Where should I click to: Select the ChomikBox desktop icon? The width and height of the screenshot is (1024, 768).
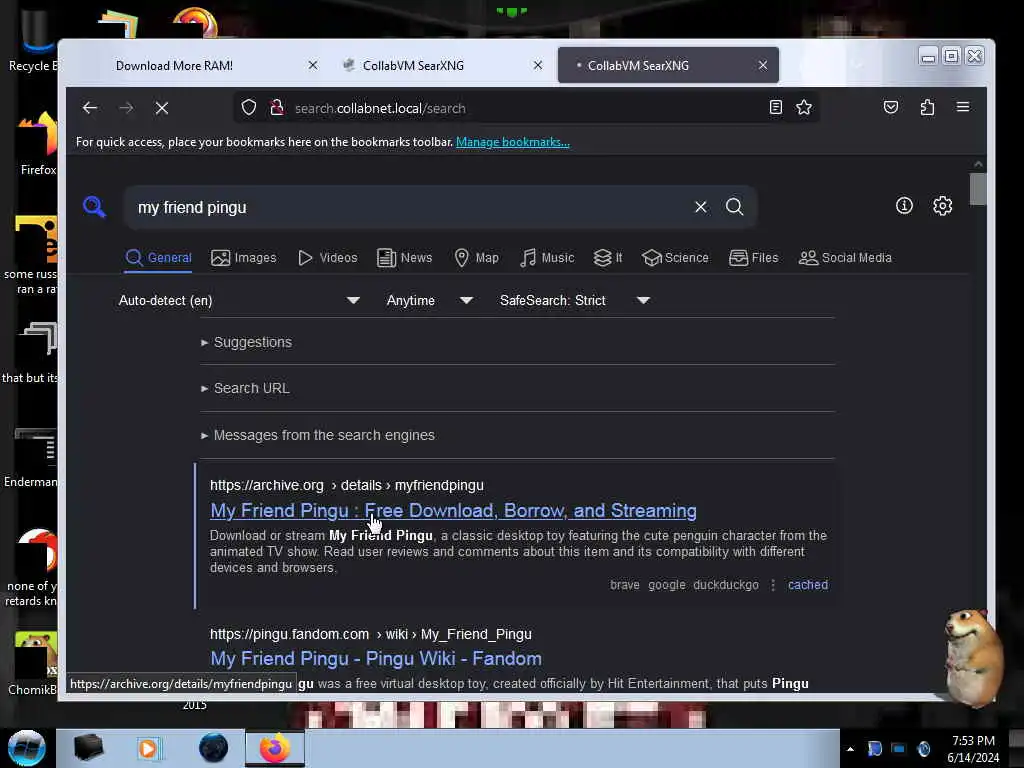click(34, 663)
